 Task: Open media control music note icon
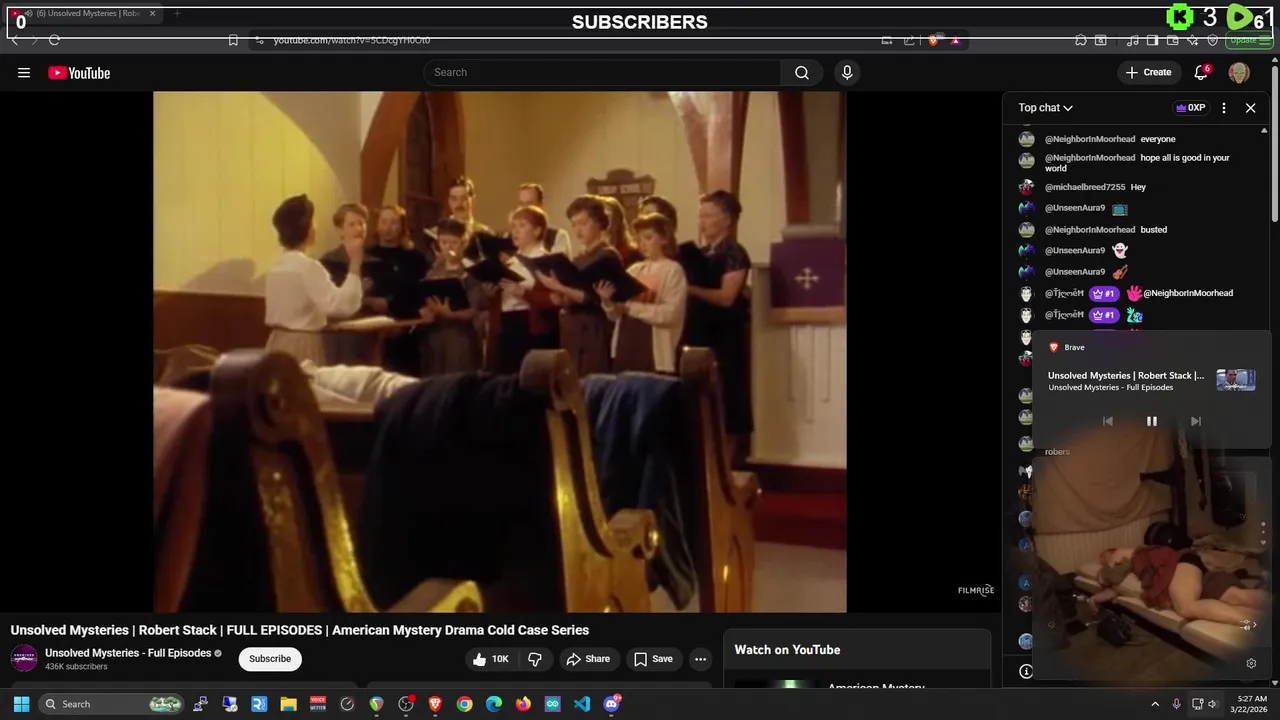(1132, 40)
